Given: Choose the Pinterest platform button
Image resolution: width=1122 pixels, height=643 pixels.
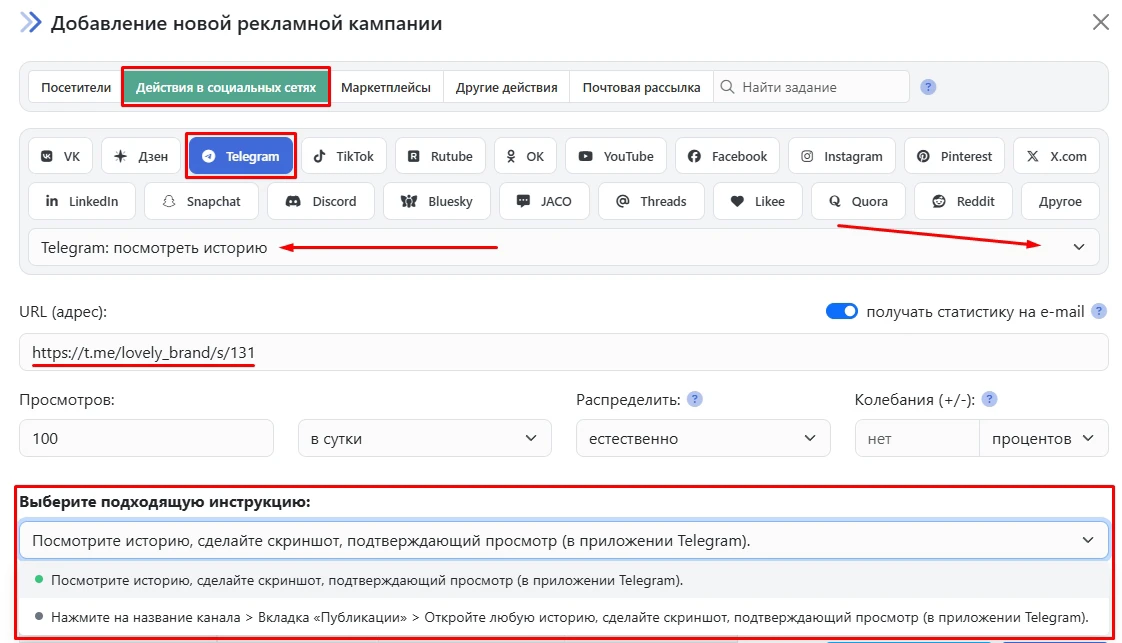Looking at the screenshot, I should (x=953, y=156).
